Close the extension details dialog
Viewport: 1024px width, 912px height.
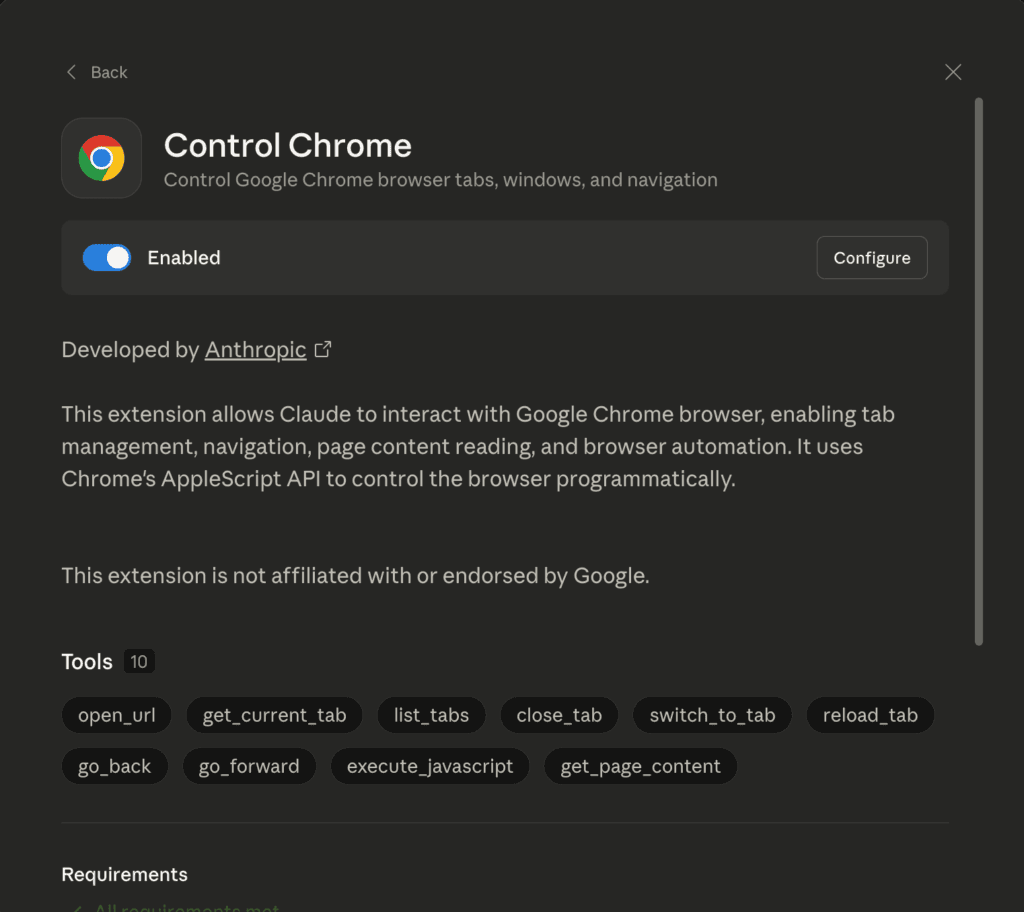click(953, 72)
